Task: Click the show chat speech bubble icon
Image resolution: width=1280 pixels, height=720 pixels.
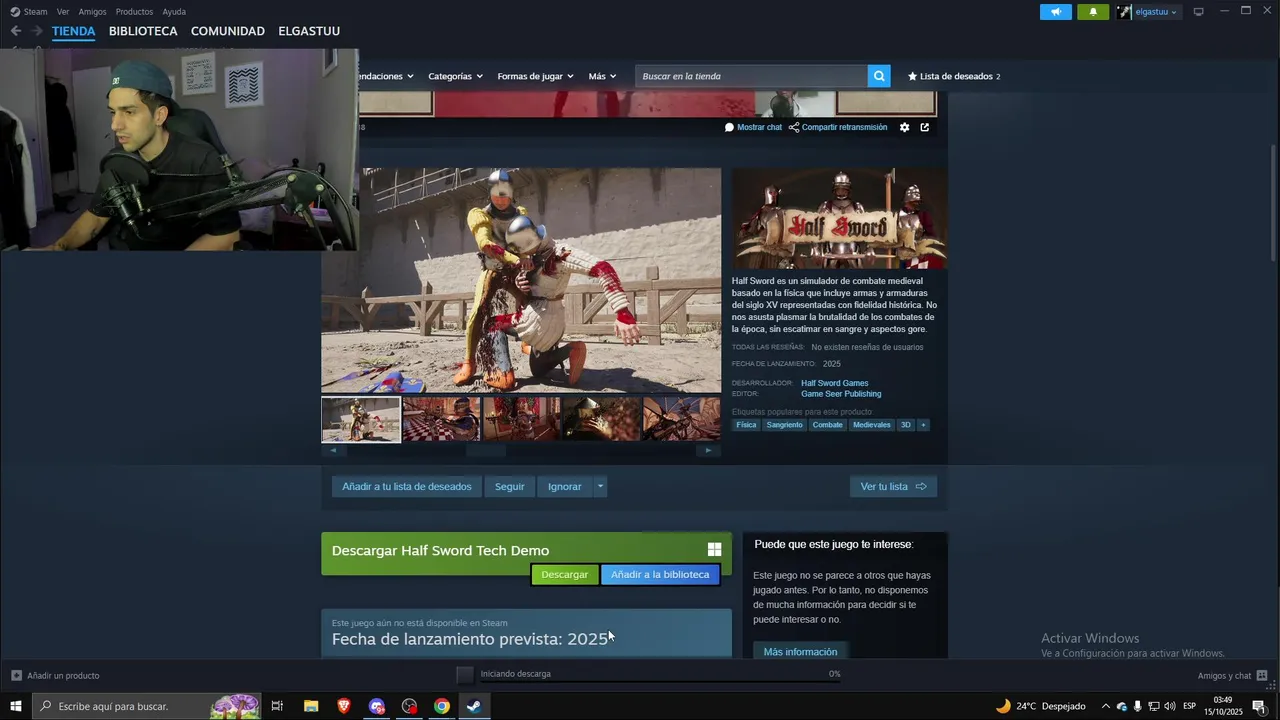Action: 729,127
